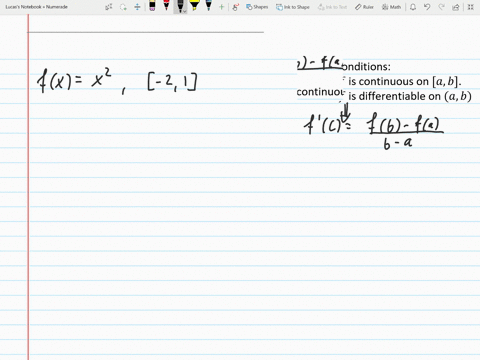This screenshot has width=480, height=360.
Task: Open the Shapes menu
Action: (257, 7)
